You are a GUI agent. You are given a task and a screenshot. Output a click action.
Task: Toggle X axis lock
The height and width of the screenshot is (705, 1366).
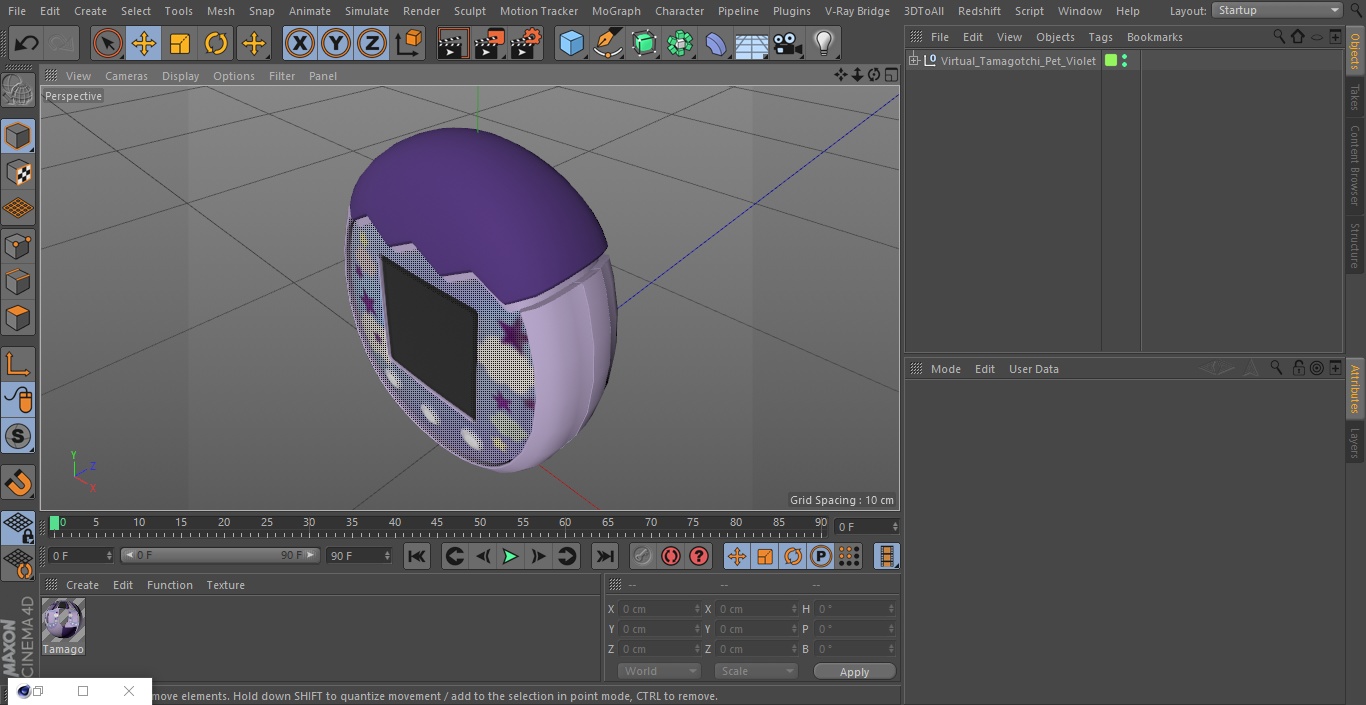(x=300, y=43)
